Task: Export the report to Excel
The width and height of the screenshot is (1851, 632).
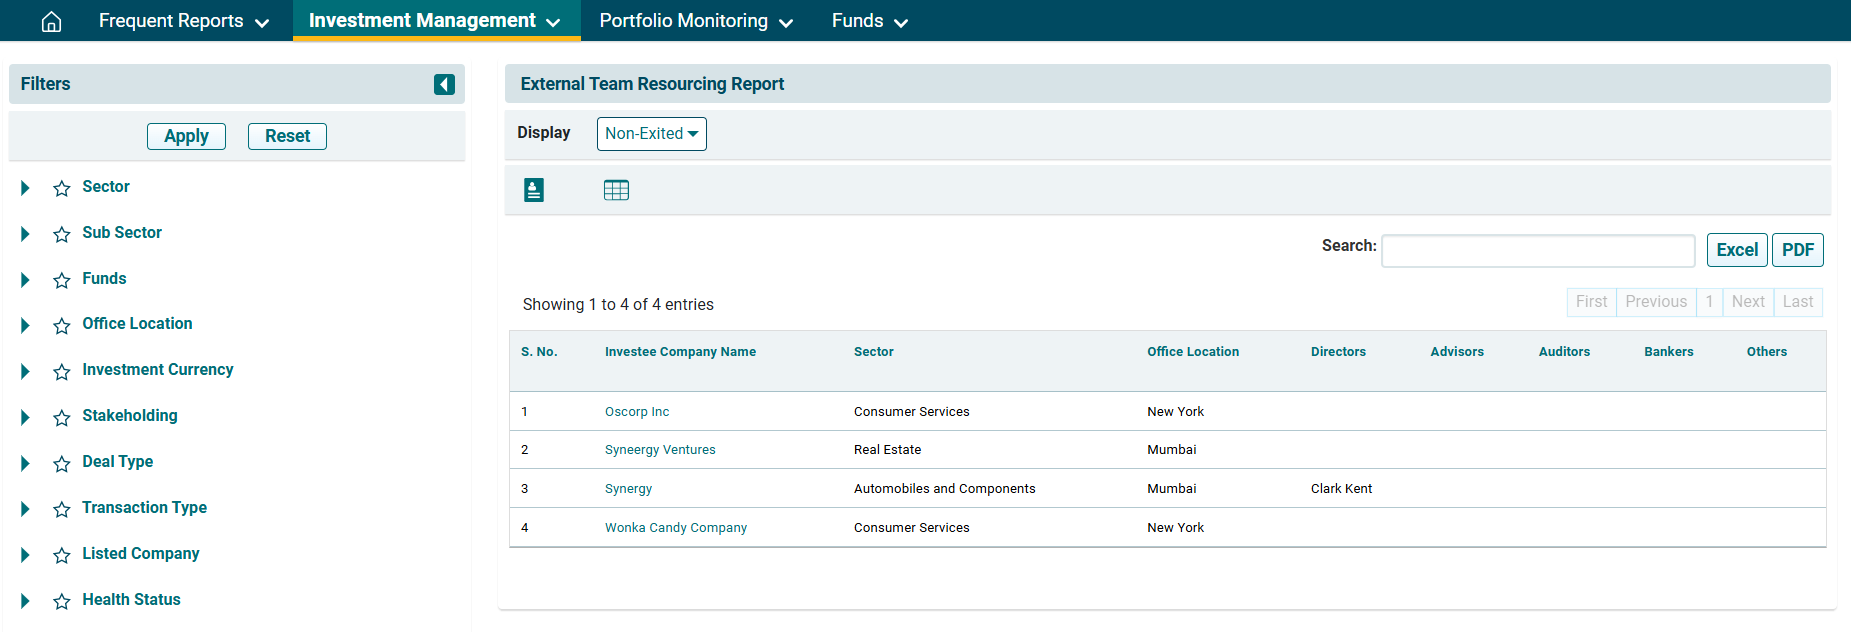Action: pyautogui.click(x=1736, y=250)
